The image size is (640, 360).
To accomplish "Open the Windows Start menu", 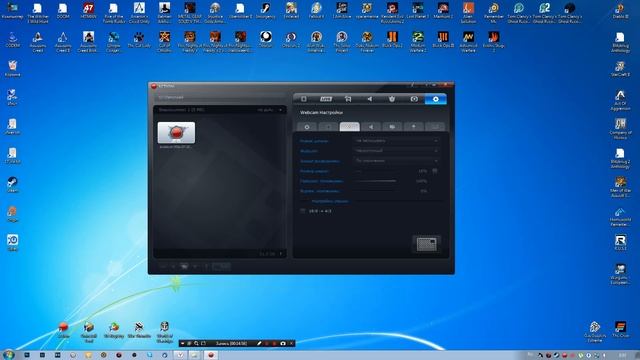I will click(8, 355).
